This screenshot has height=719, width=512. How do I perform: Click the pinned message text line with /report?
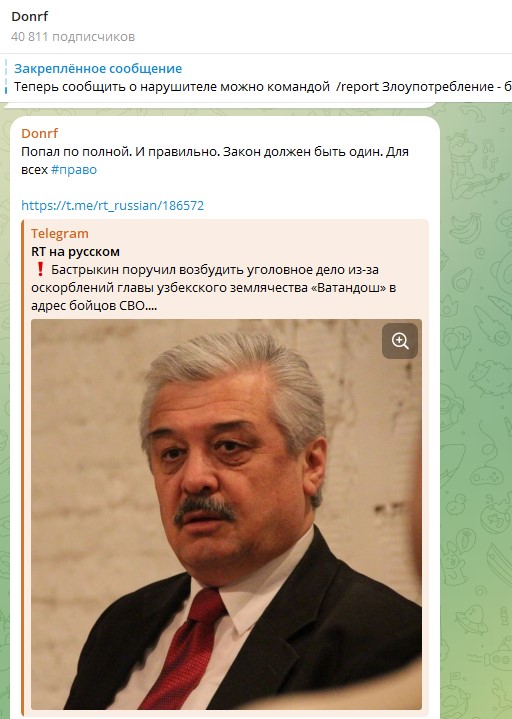coord(262,87)
